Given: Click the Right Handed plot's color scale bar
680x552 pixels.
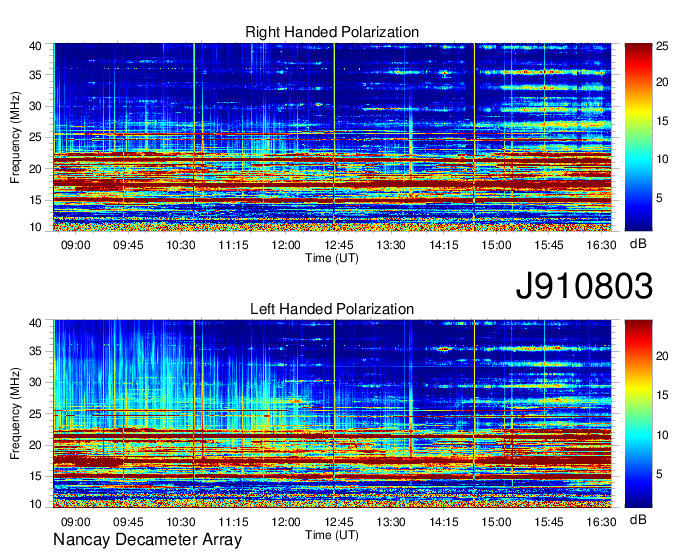Looking at the screenshot, I should (638, 137).
